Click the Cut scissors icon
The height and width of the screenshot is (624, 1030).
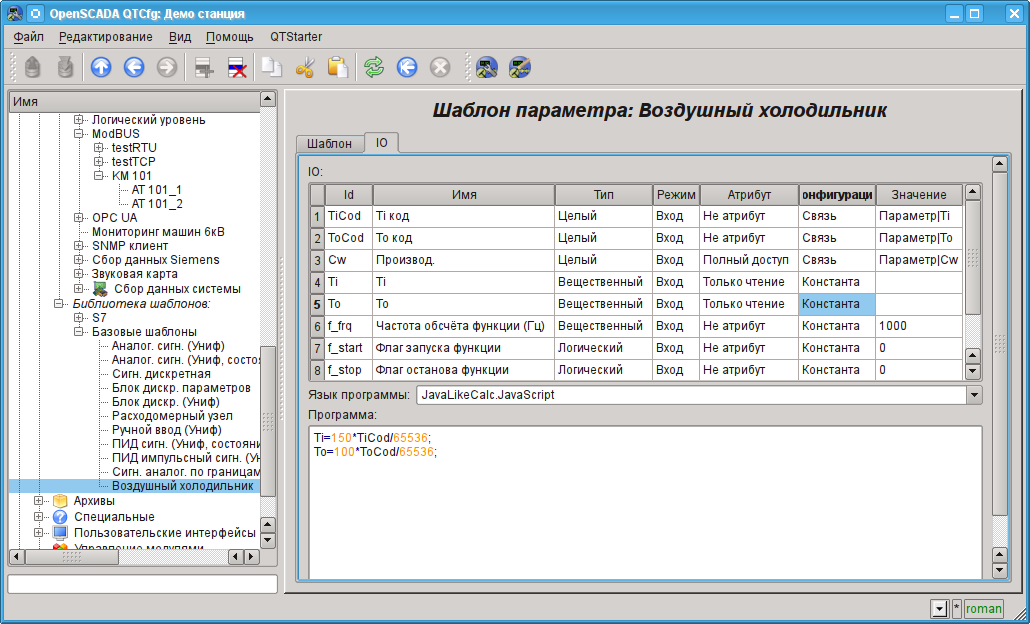(x=305, y=68)
